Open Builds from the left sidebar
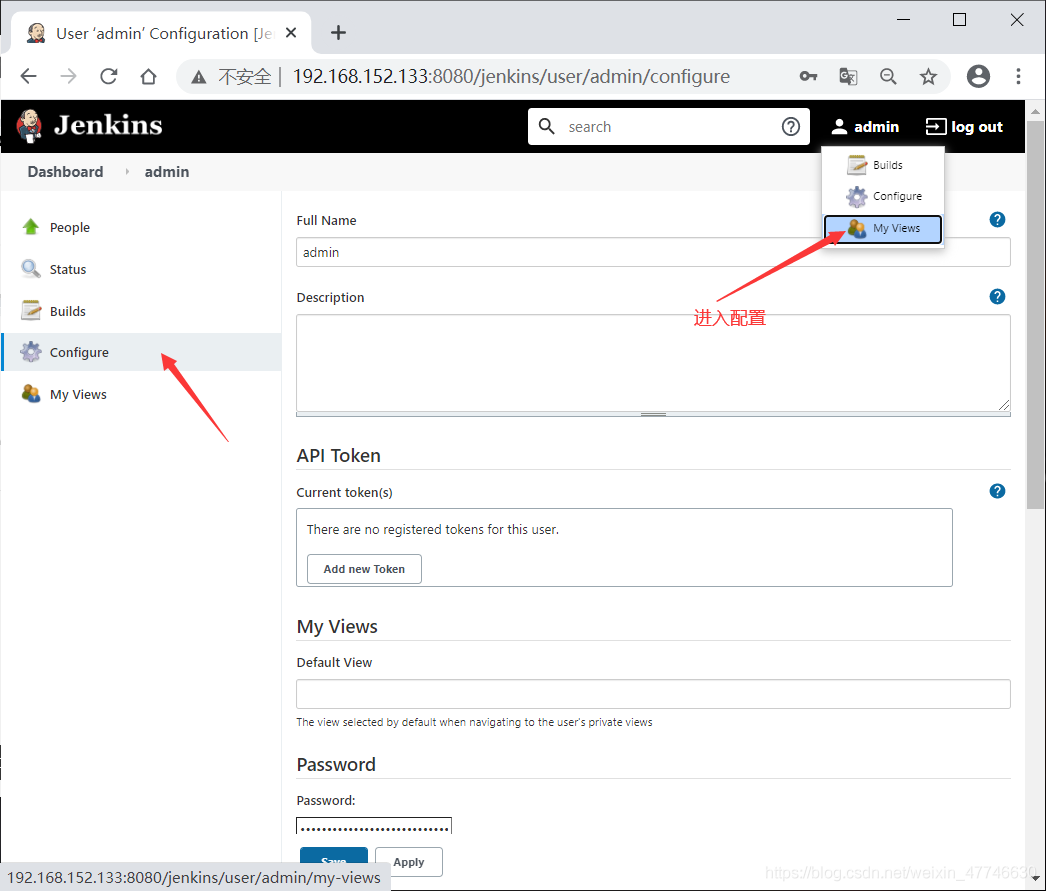 pyautogui.click(x=67, y=311)
